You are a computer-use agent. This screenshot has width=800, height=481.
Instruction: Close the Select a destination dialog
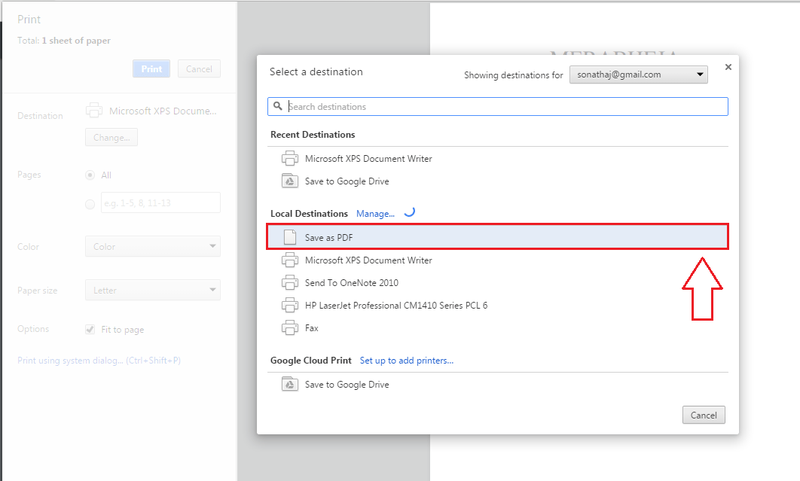[728, 67]
